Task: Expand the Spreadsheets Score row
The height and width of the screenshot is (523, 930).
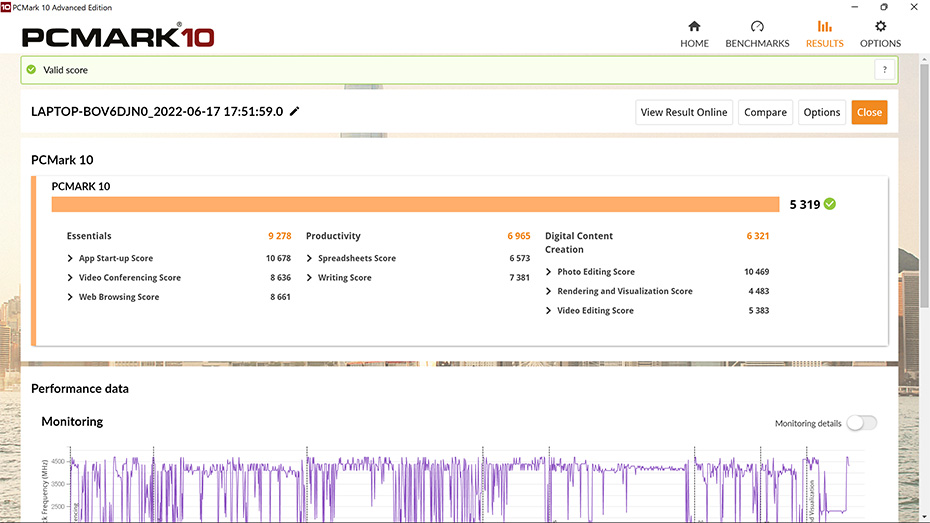Action: (309, 259)
